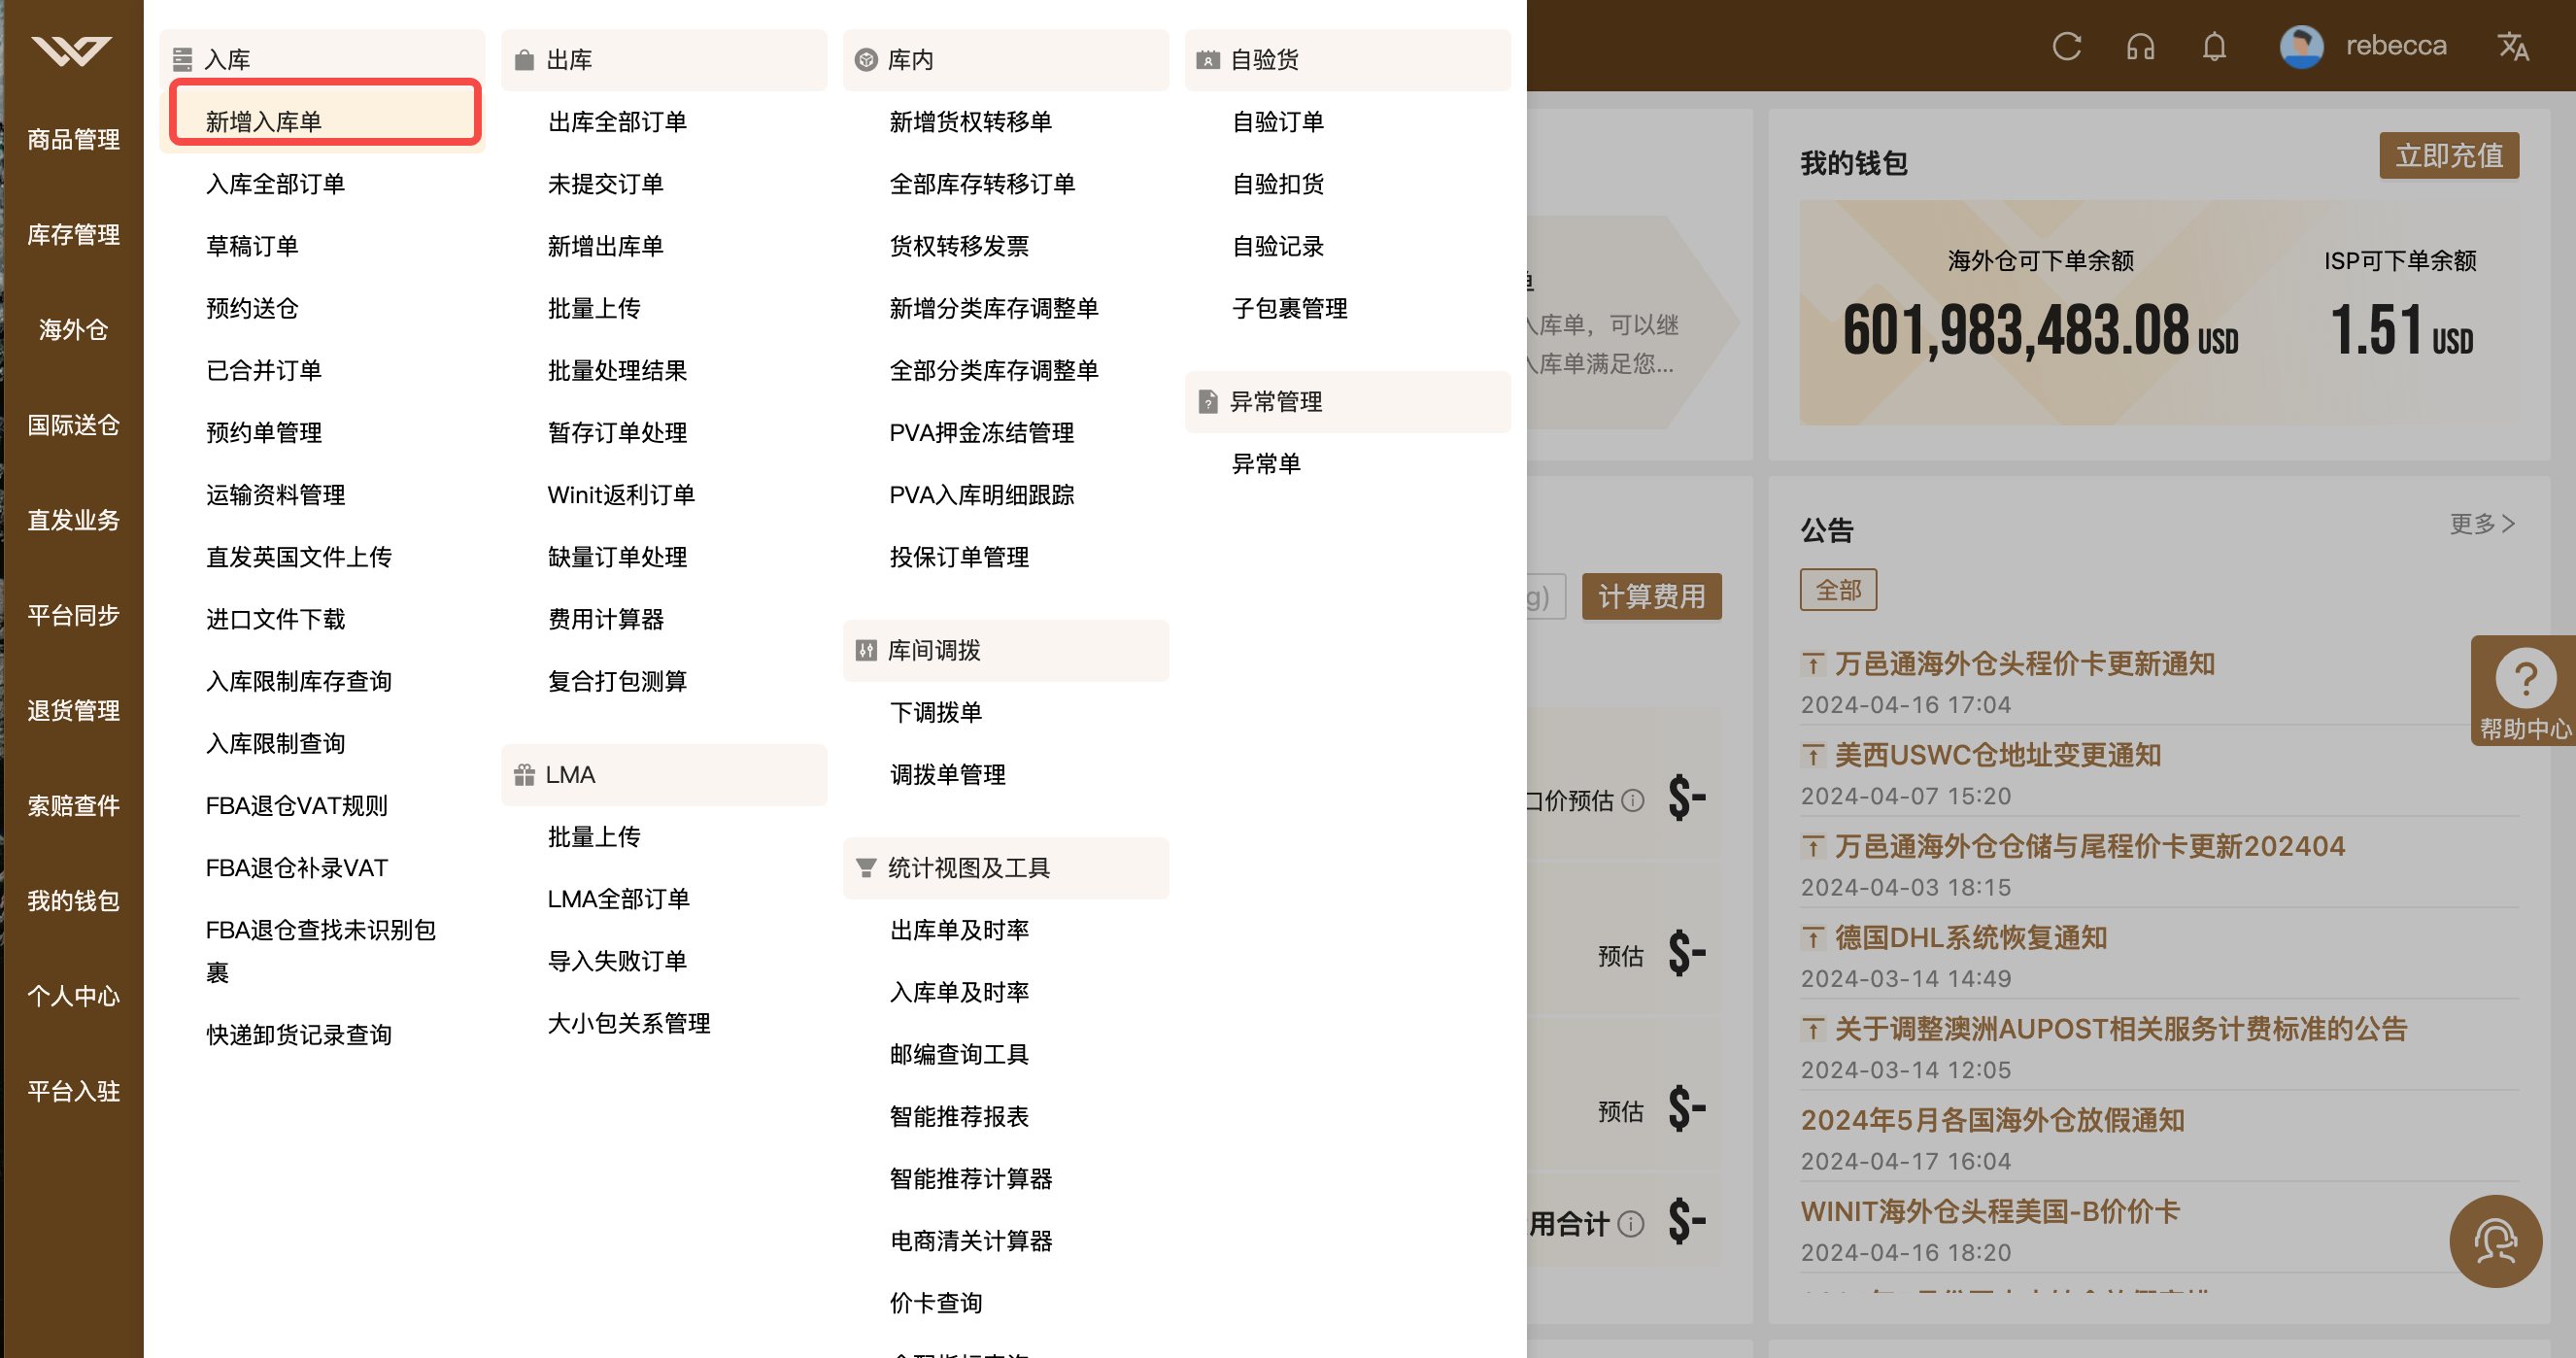Open 价卡查询 menu entry
The width and height of the screenshot is (2576, 1358).
point(935,1303)
